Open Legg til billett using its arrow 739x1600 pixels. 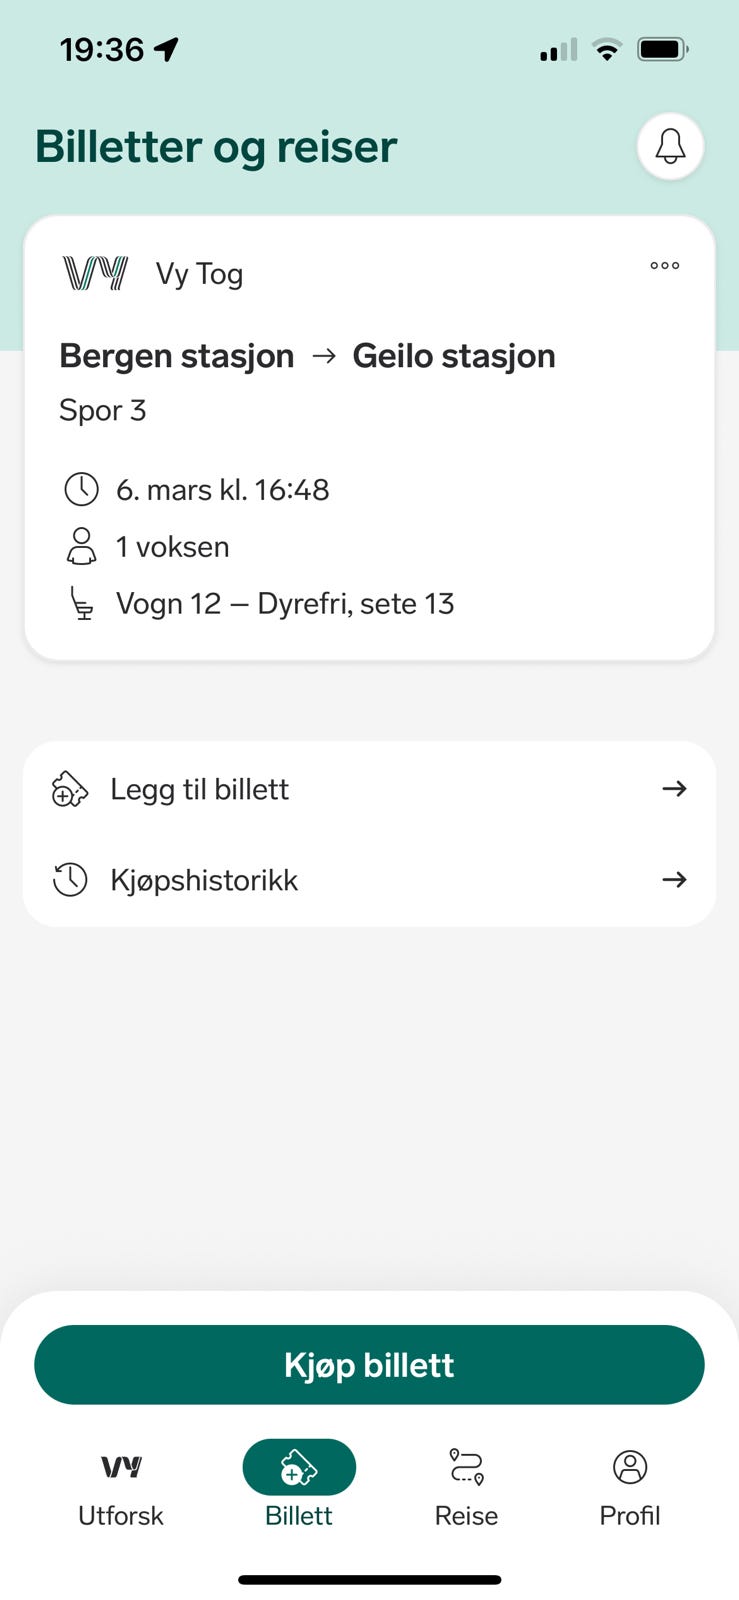click(675, 789)
